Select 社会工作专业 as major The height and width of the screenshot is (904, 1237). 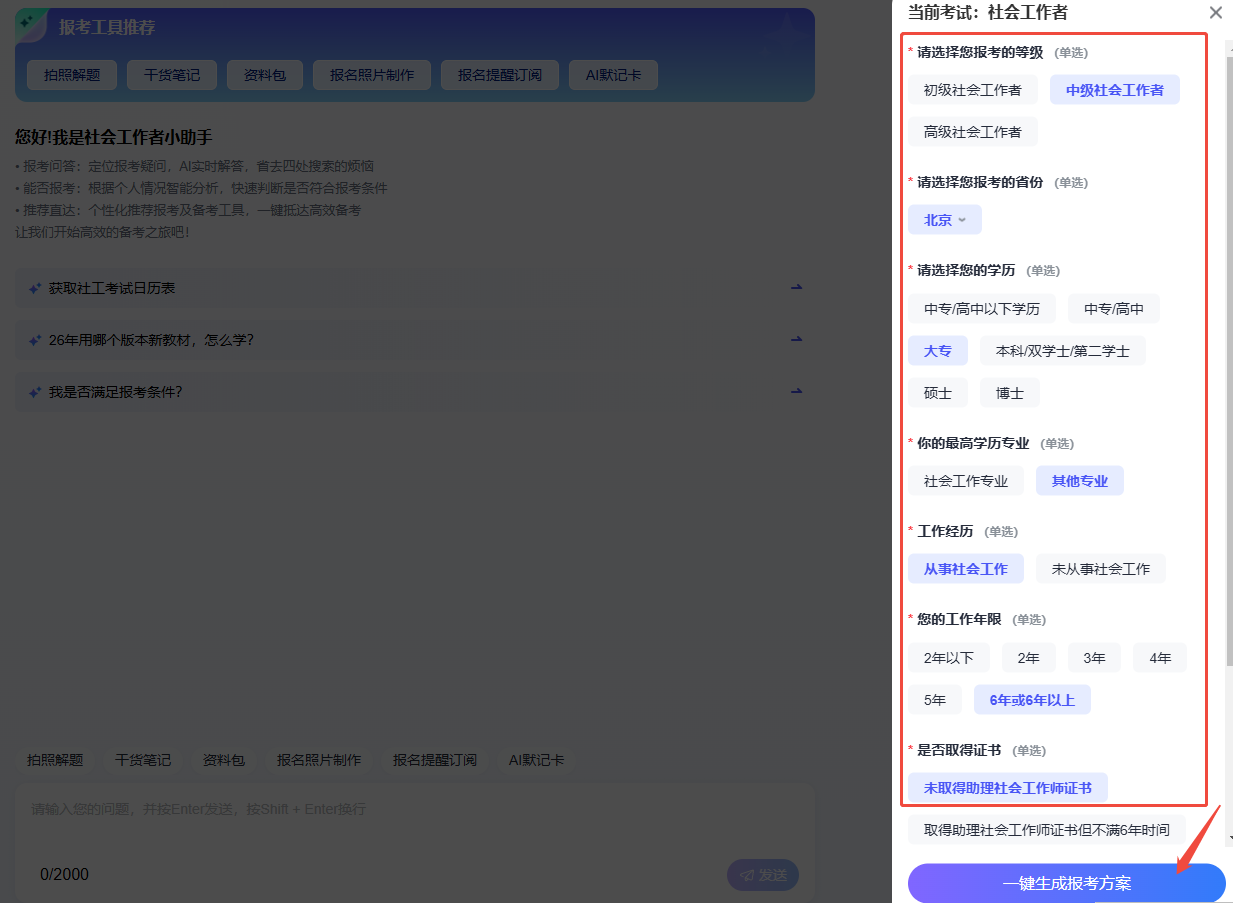click(x=965, y=481)
